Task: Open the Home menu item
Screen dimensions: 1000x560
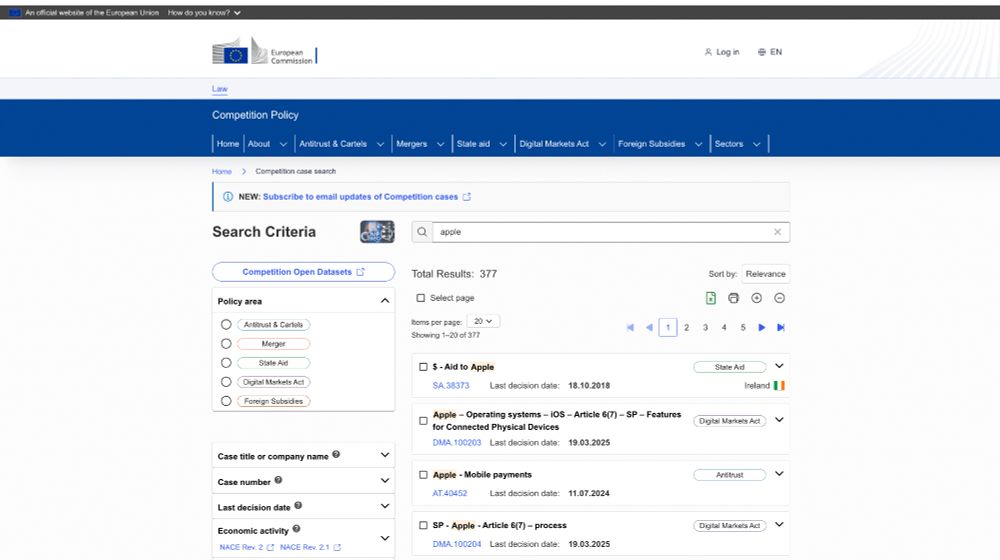Action: click(228, 144)
